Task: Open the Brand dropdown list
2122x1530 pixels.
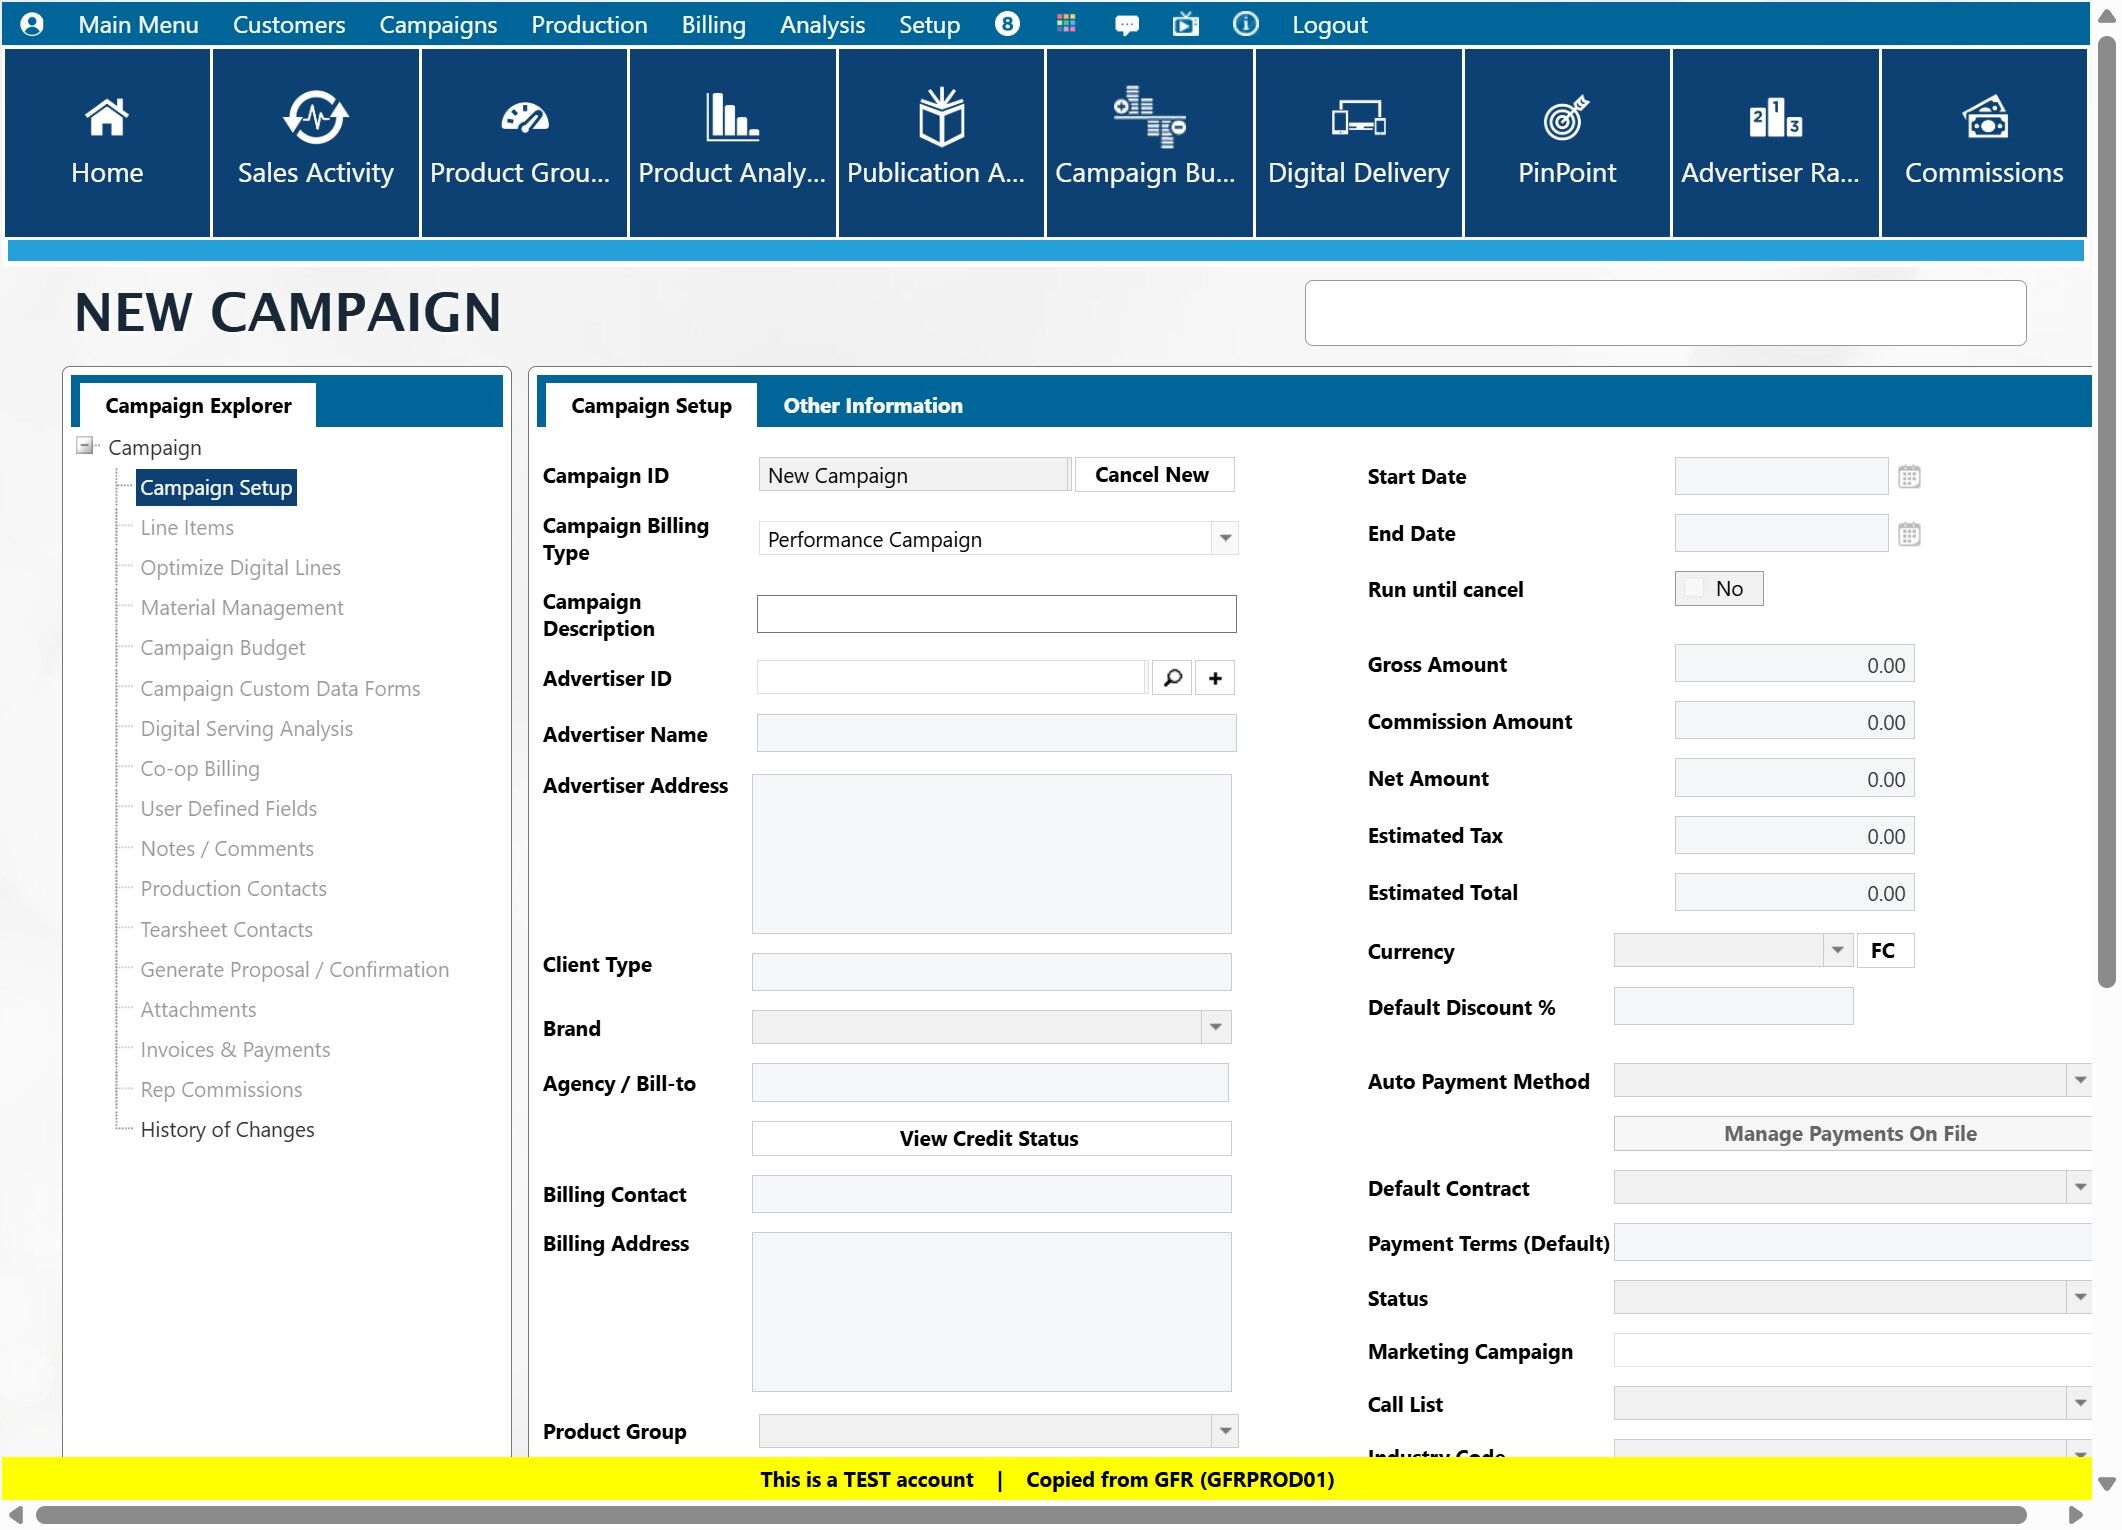Action: [x=1215, y=1027]
